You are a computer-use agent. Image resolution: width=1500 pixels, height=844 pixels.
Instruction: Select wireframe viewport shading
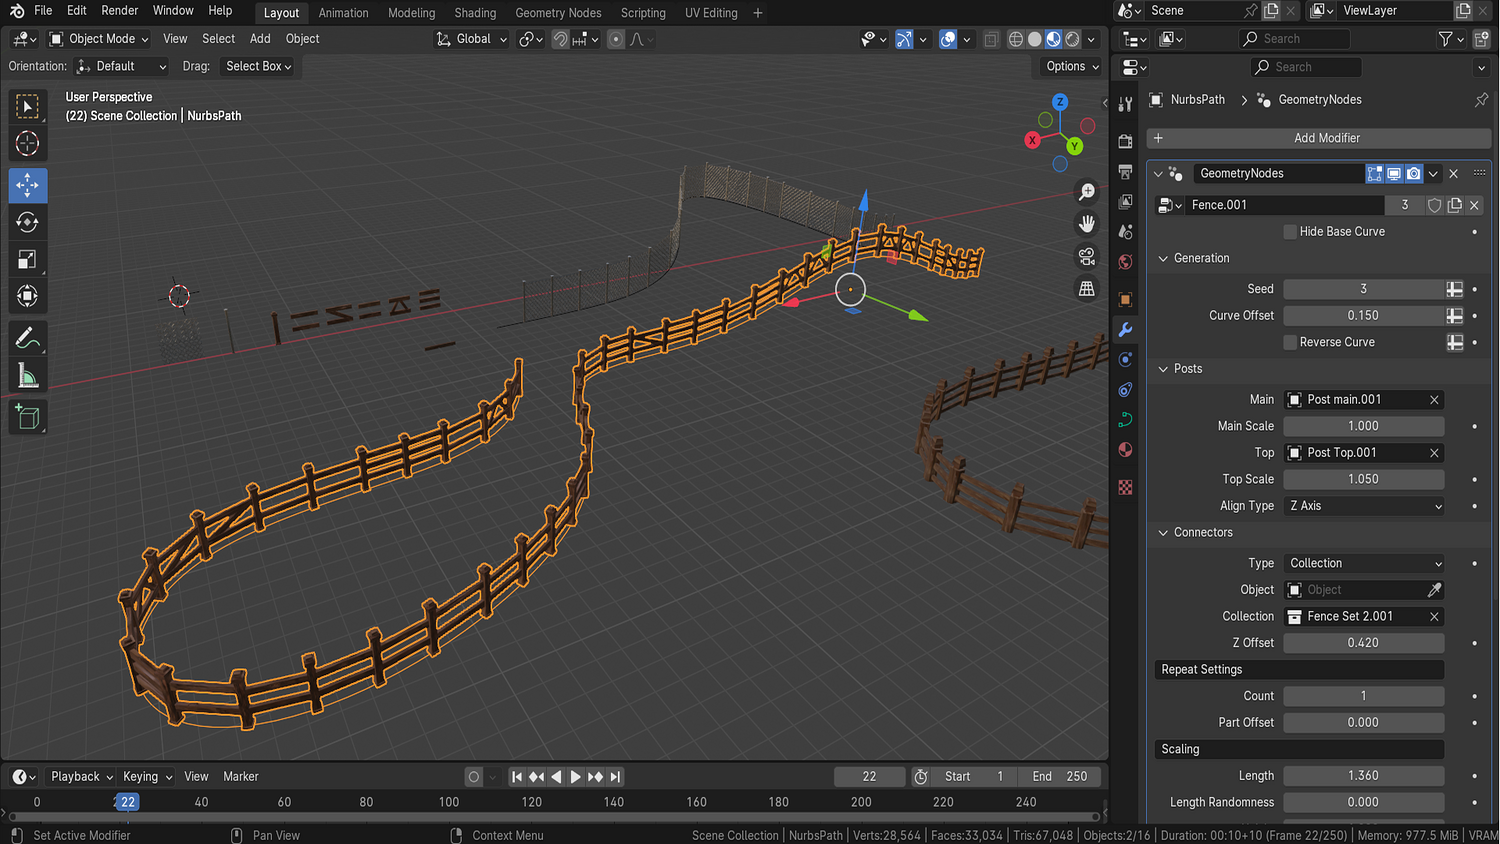tap(1016, 39)
